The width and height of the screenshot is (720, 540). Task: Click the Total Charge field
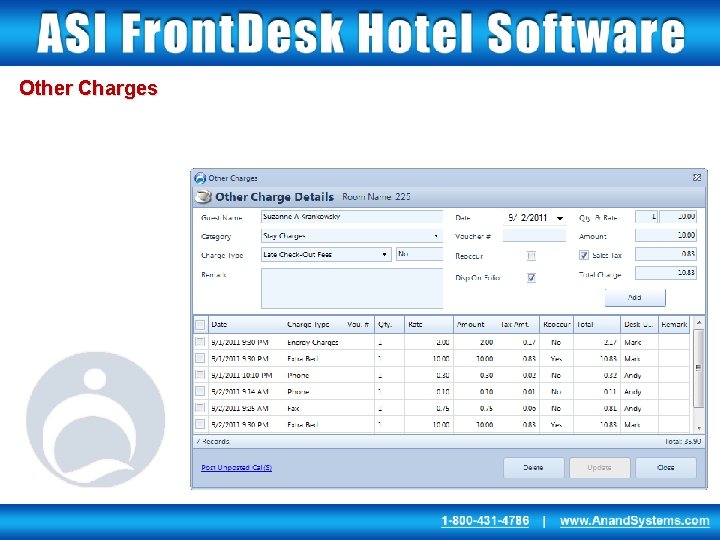click(x=666, y=273)
